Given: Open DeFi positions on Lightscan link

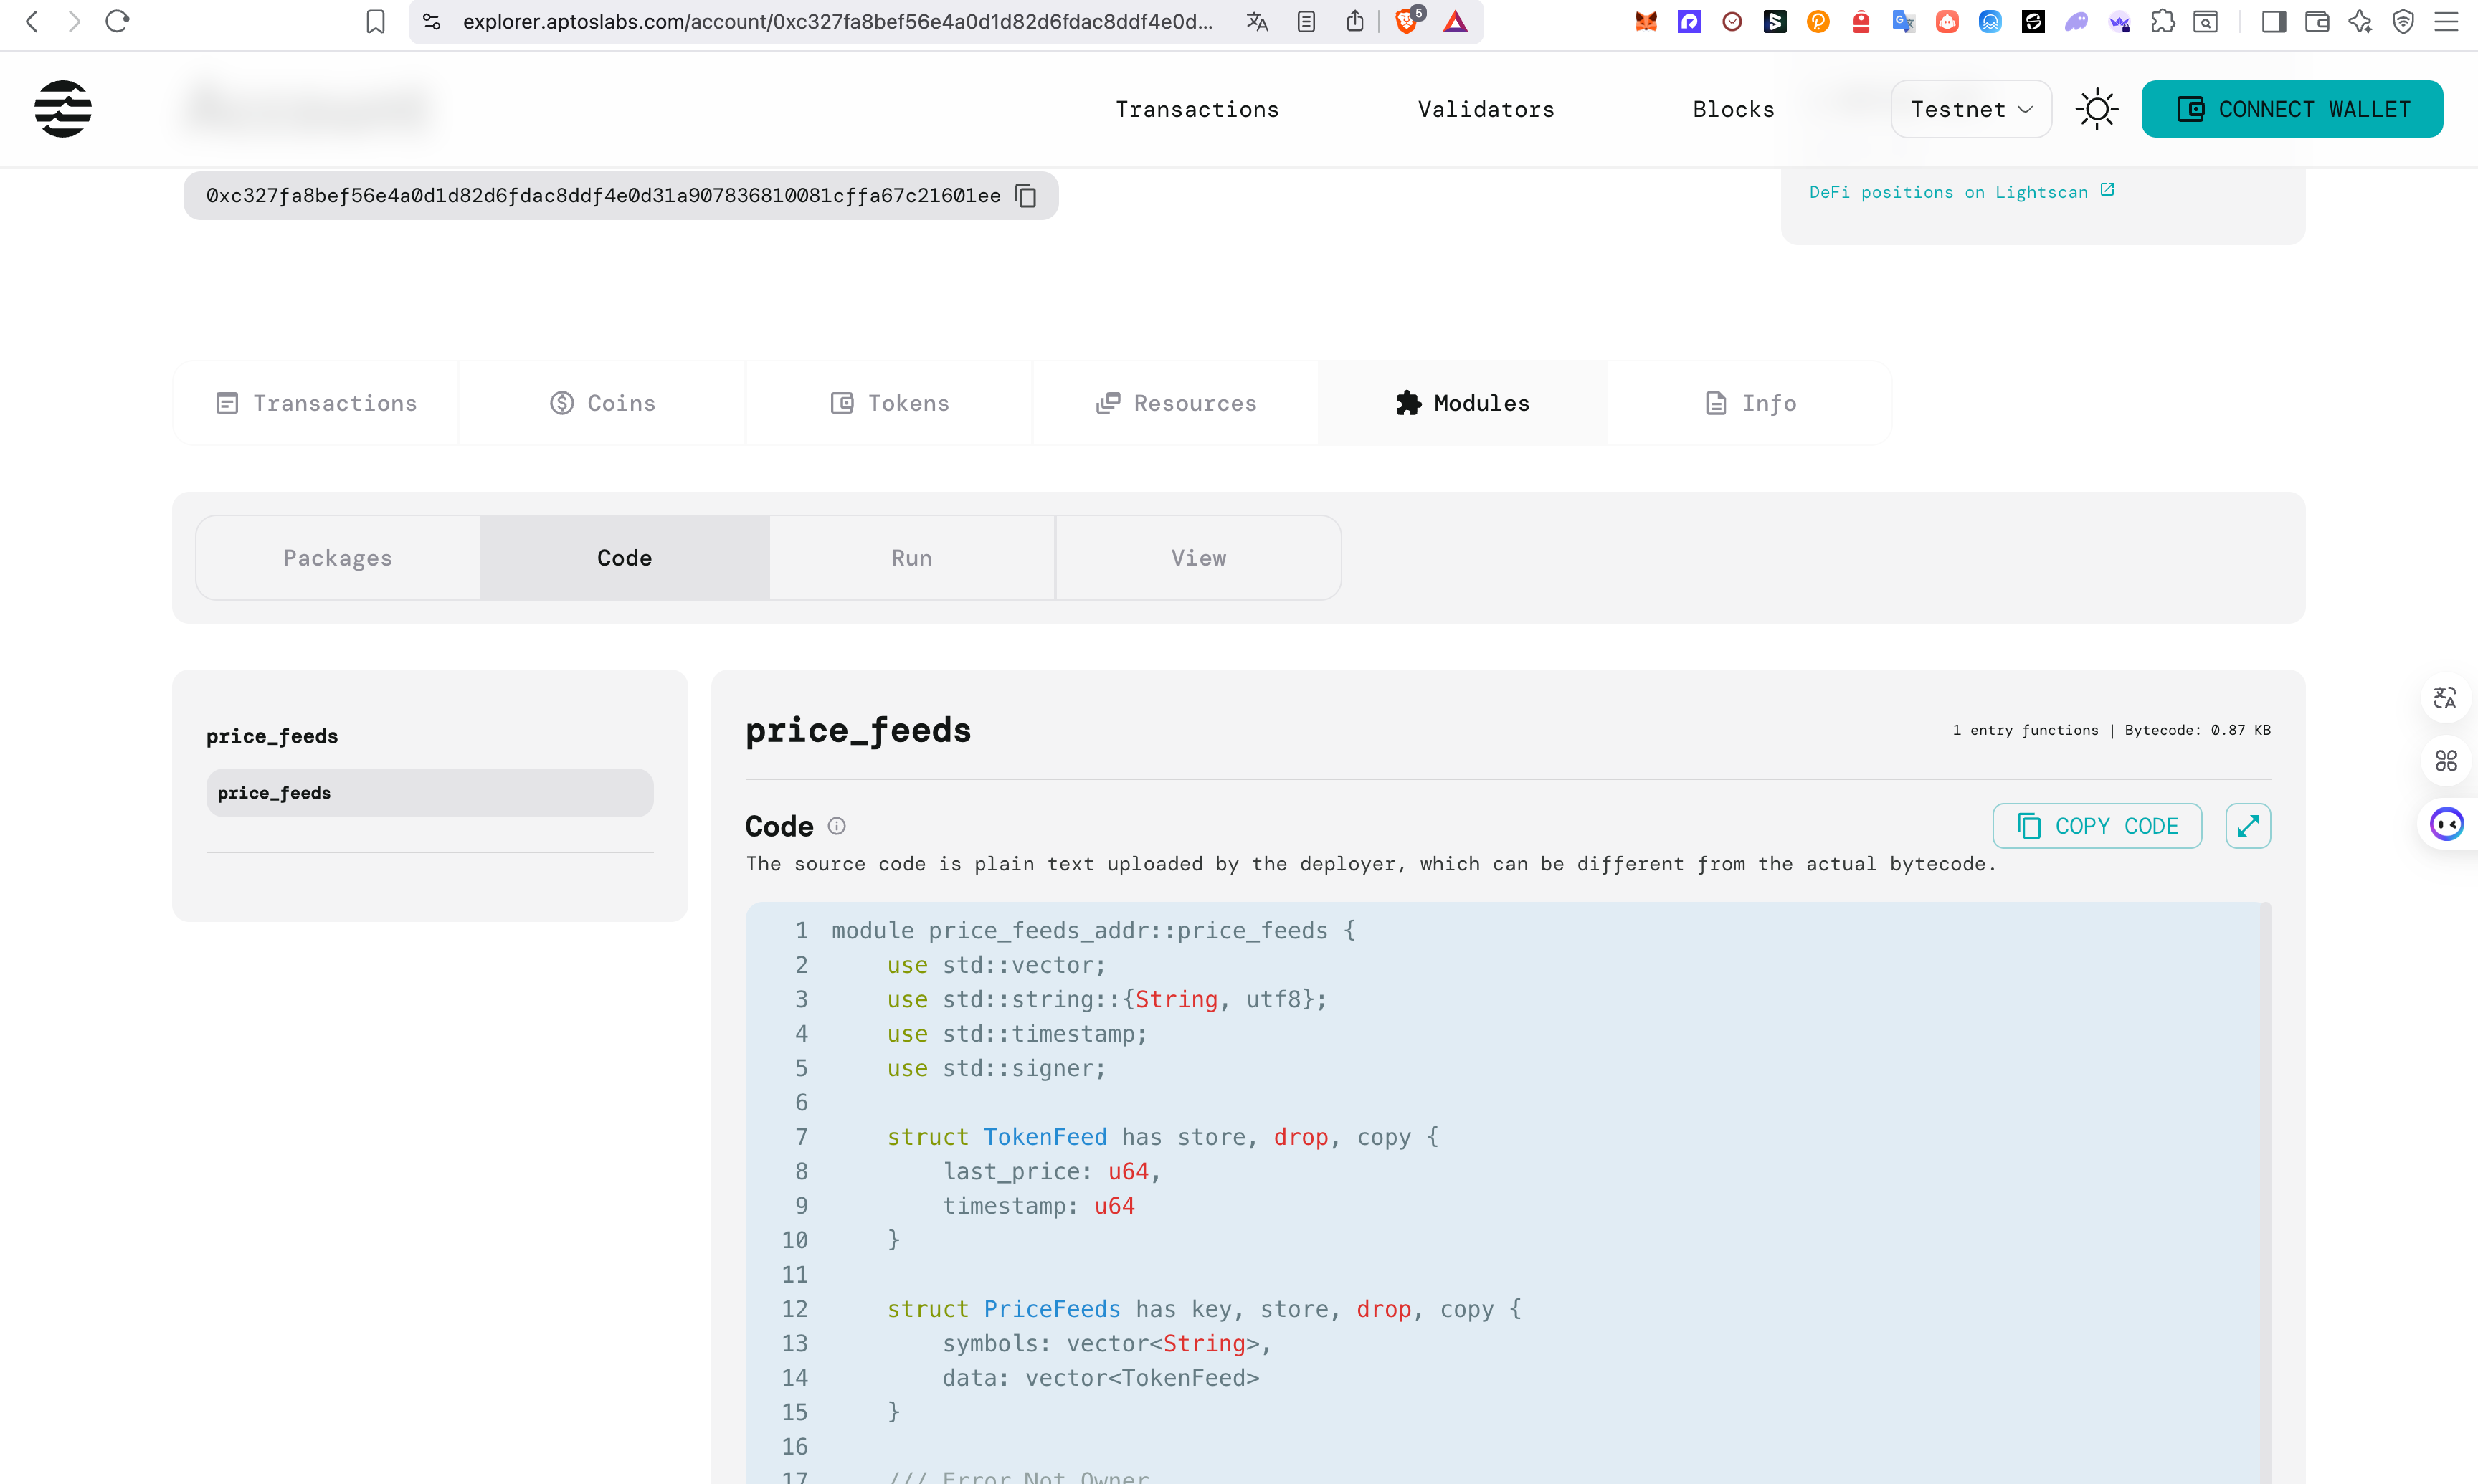Looking at the screenshot, I should pyautogui.click(x=1961, y=192).
